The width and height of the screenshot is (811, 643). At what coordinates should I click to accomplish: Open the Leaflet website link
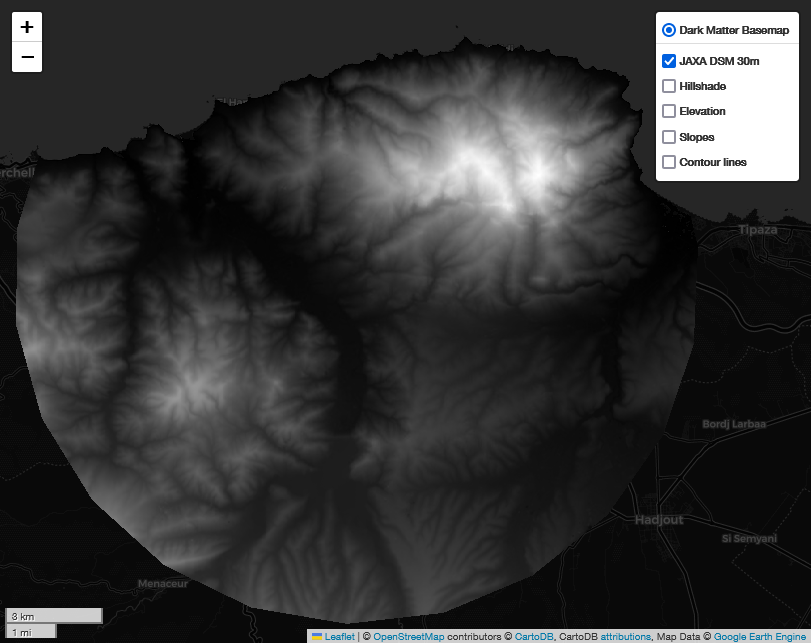click(x=338, y=636)
